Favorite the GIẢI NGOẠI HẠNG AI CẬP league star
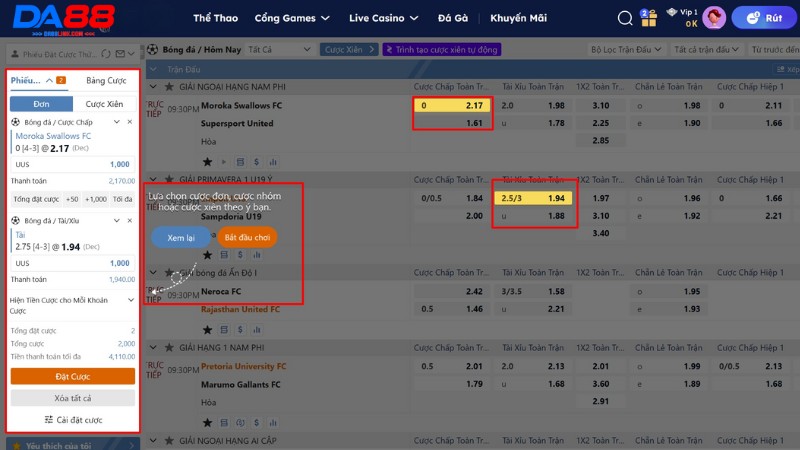This screenshot has width=800, height=450. click(169, 440)
